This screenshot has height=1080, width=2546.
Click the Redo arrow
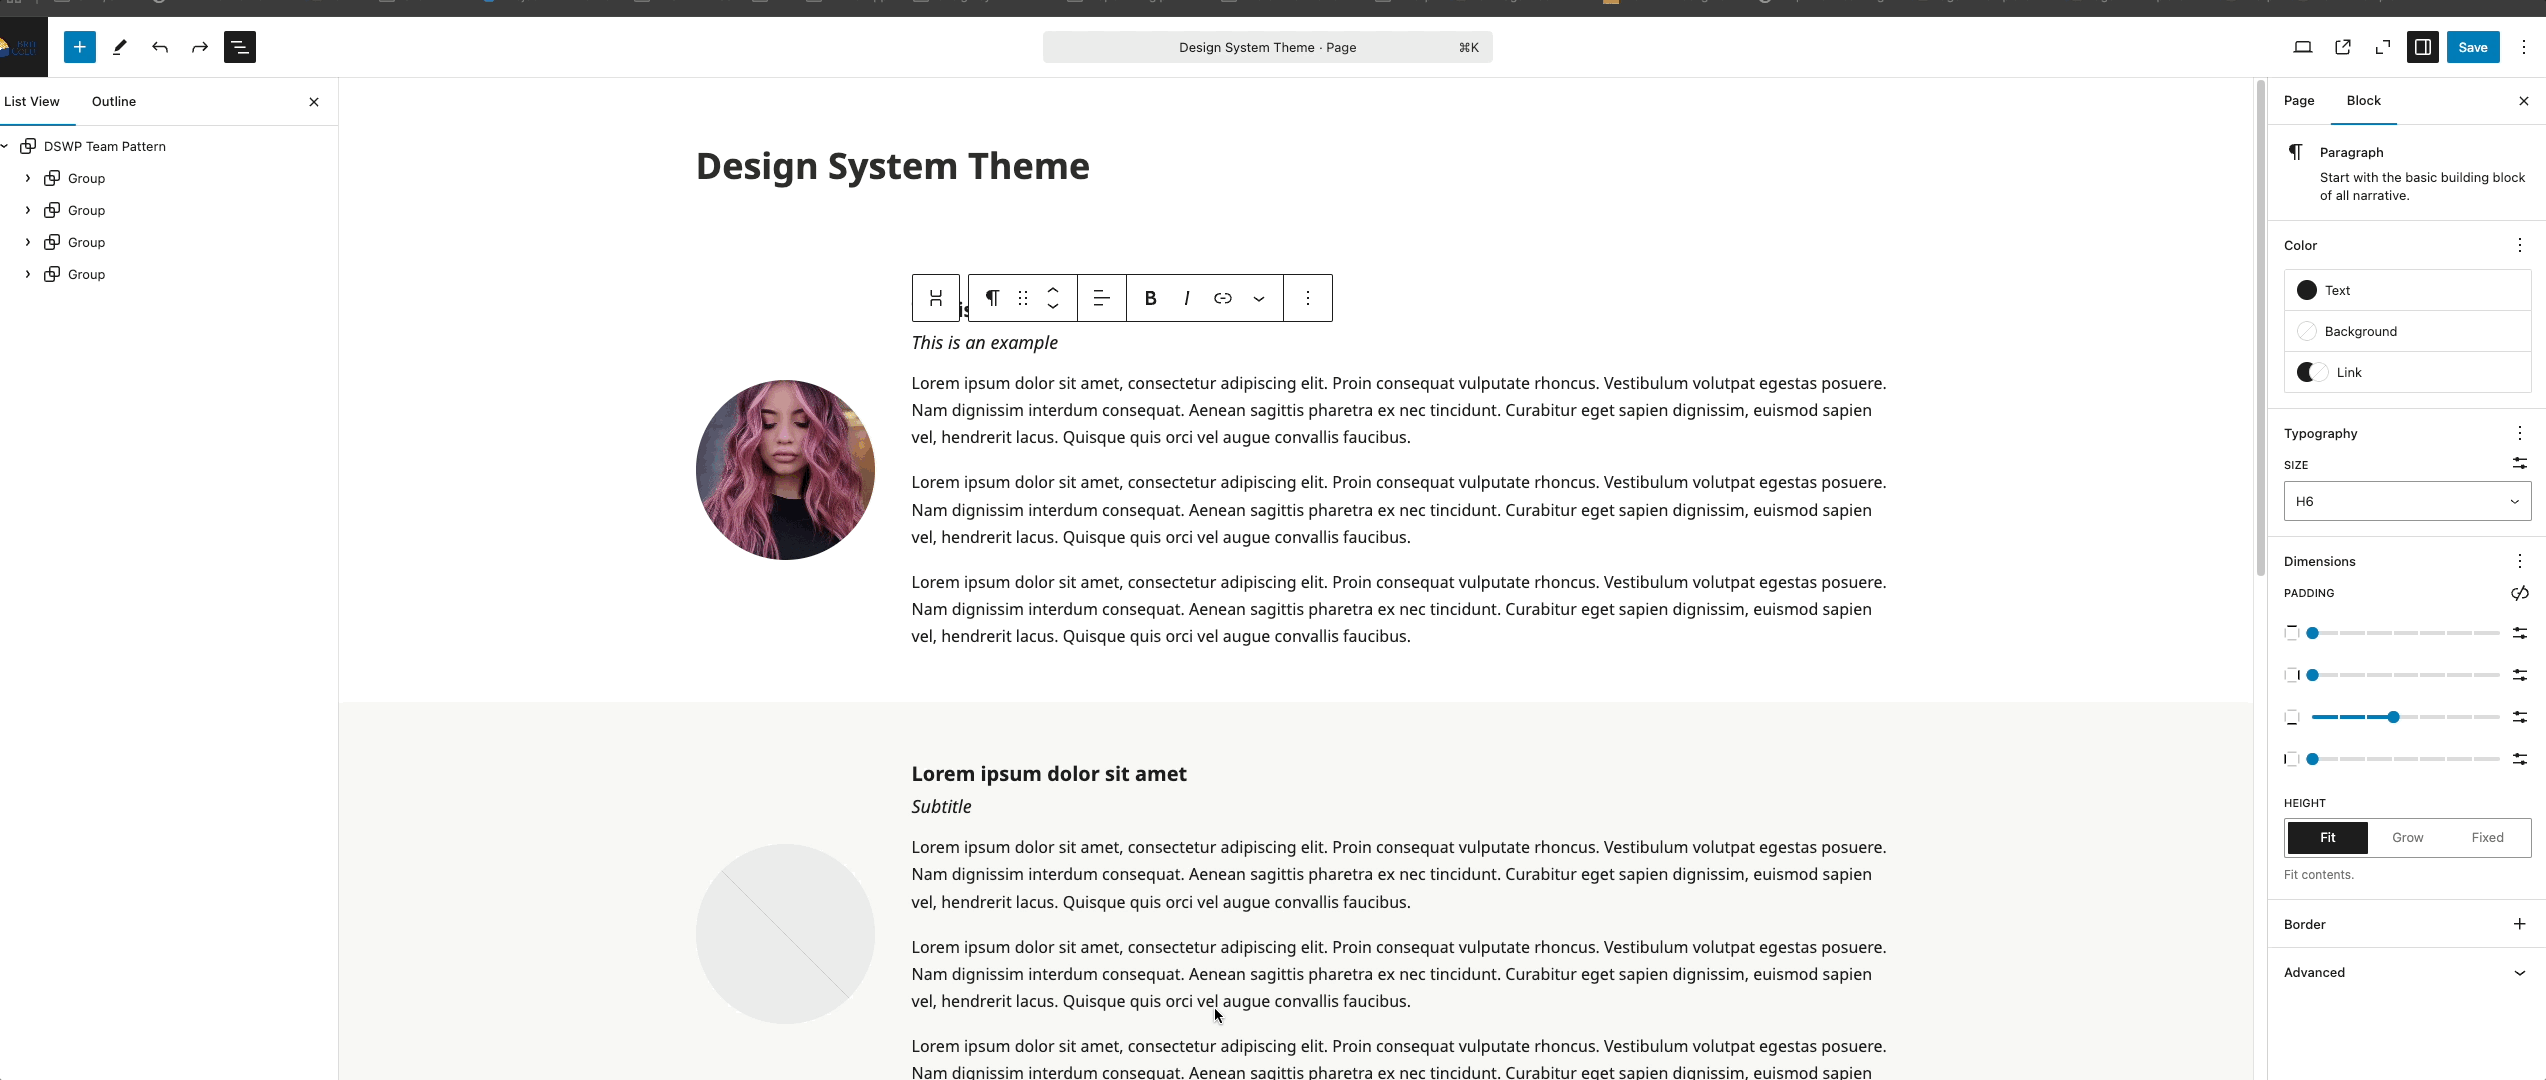(x=200, y=47)
